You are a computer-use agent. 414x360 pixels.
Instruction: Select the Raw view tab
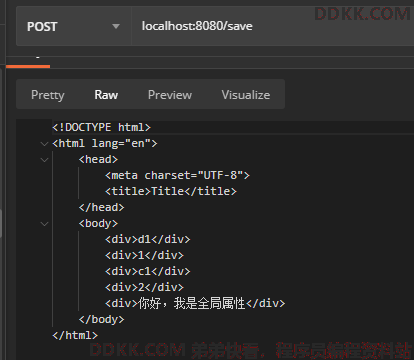(x=106, y=95)
